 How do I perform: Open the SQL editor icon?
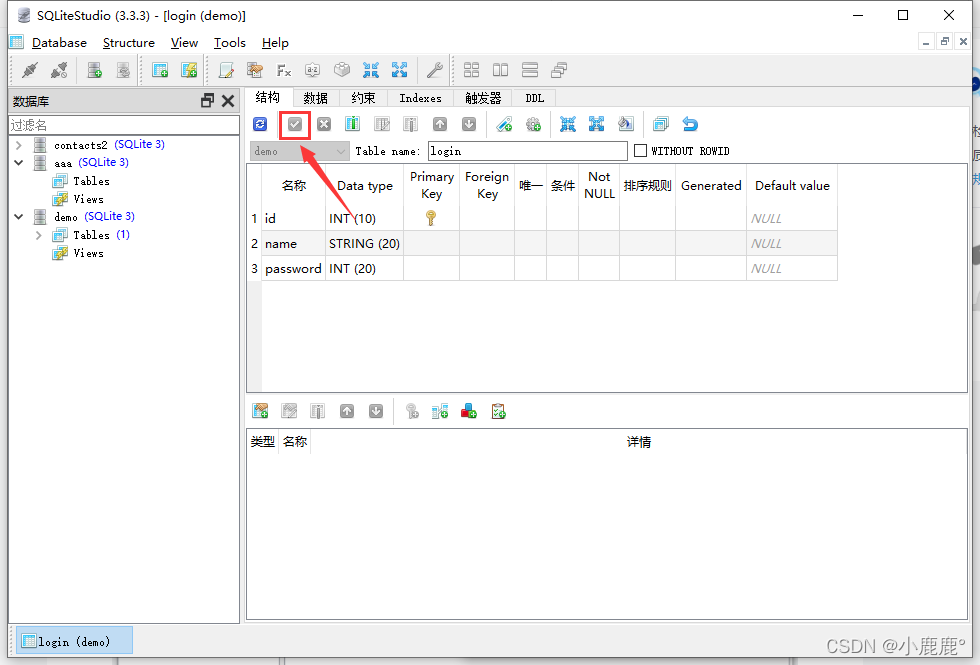226,70
